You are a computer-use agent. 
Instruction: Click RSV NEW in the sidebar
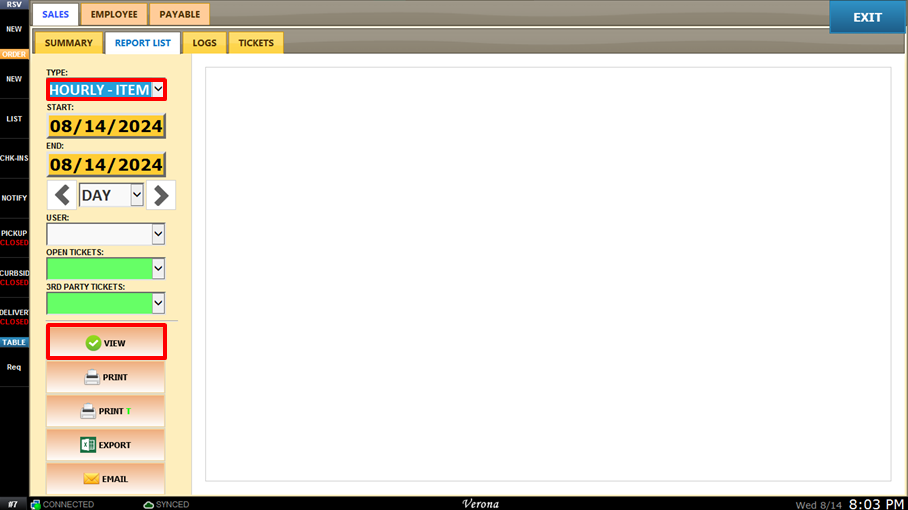coord(14,29)
